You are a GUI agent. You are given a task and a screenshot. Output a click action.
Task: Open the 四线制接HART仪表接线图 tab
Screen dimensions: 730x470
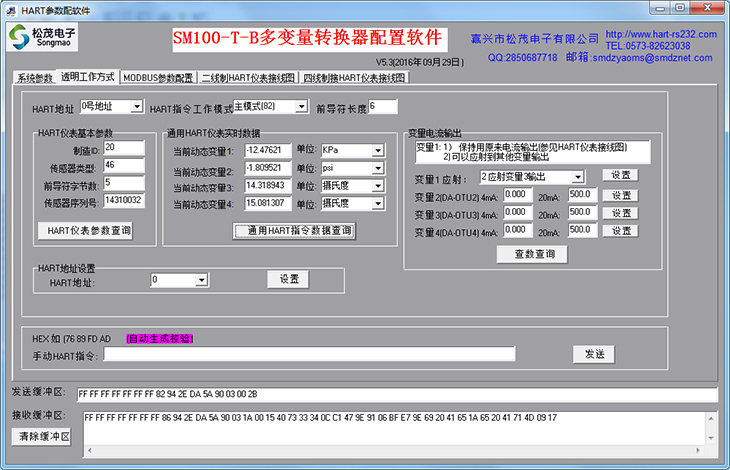354,78
